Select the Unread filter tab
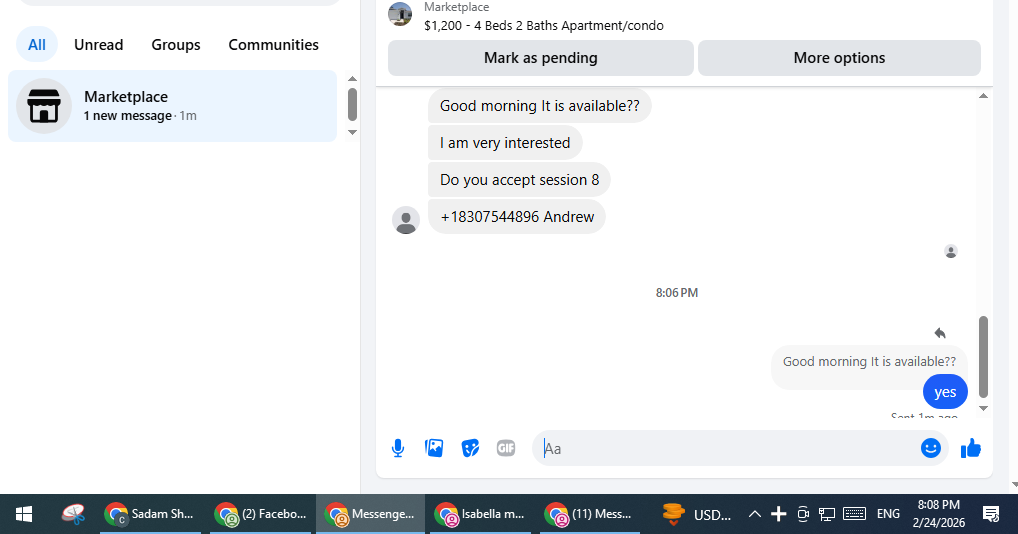The width and height of the screenshot is (1018, 534). (x=99, y=45)
